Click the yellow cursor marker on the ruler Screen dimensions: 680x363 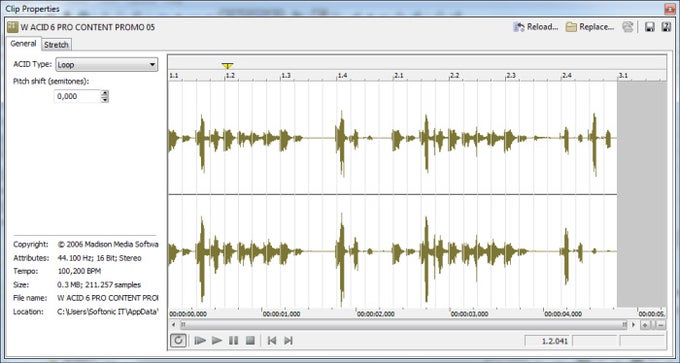(227, 66)
